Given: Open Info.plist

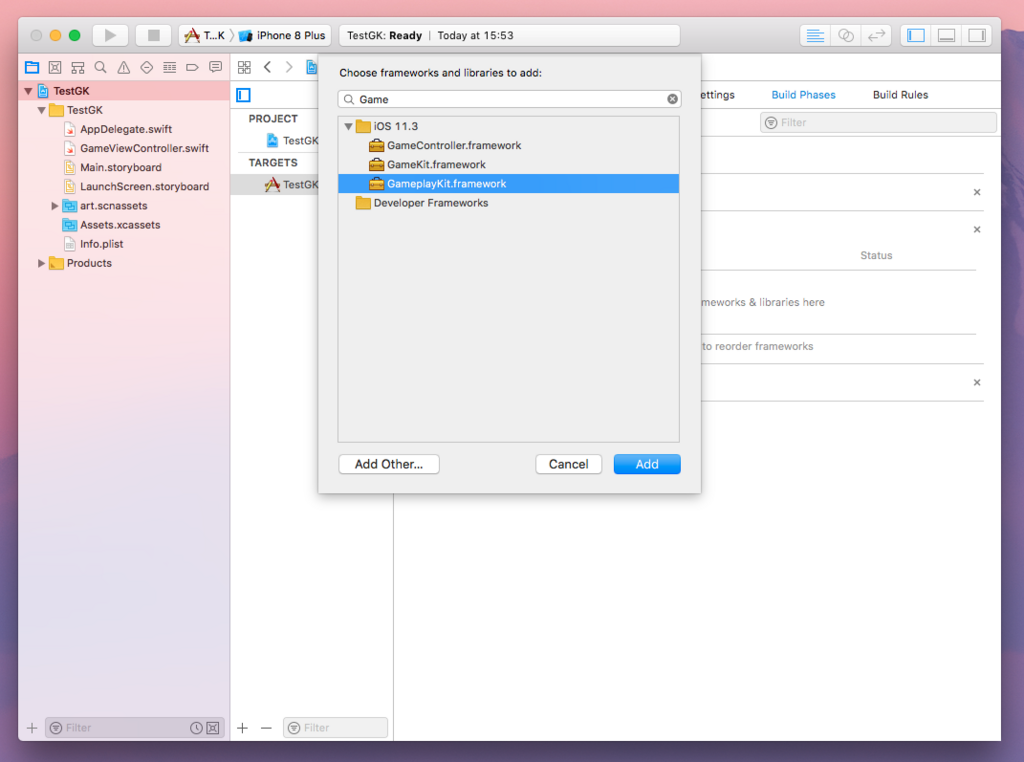Looking at the screenshot, I should coord(101,244).
